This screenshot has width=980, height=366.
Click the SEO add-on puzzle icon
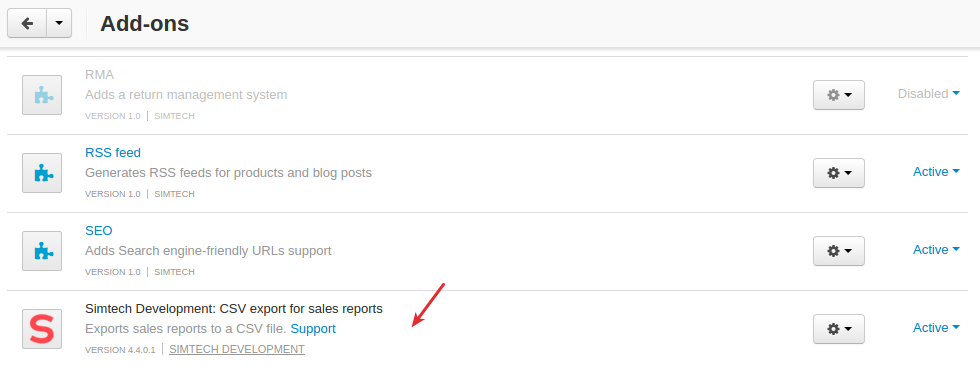click(x=42, y=251)
